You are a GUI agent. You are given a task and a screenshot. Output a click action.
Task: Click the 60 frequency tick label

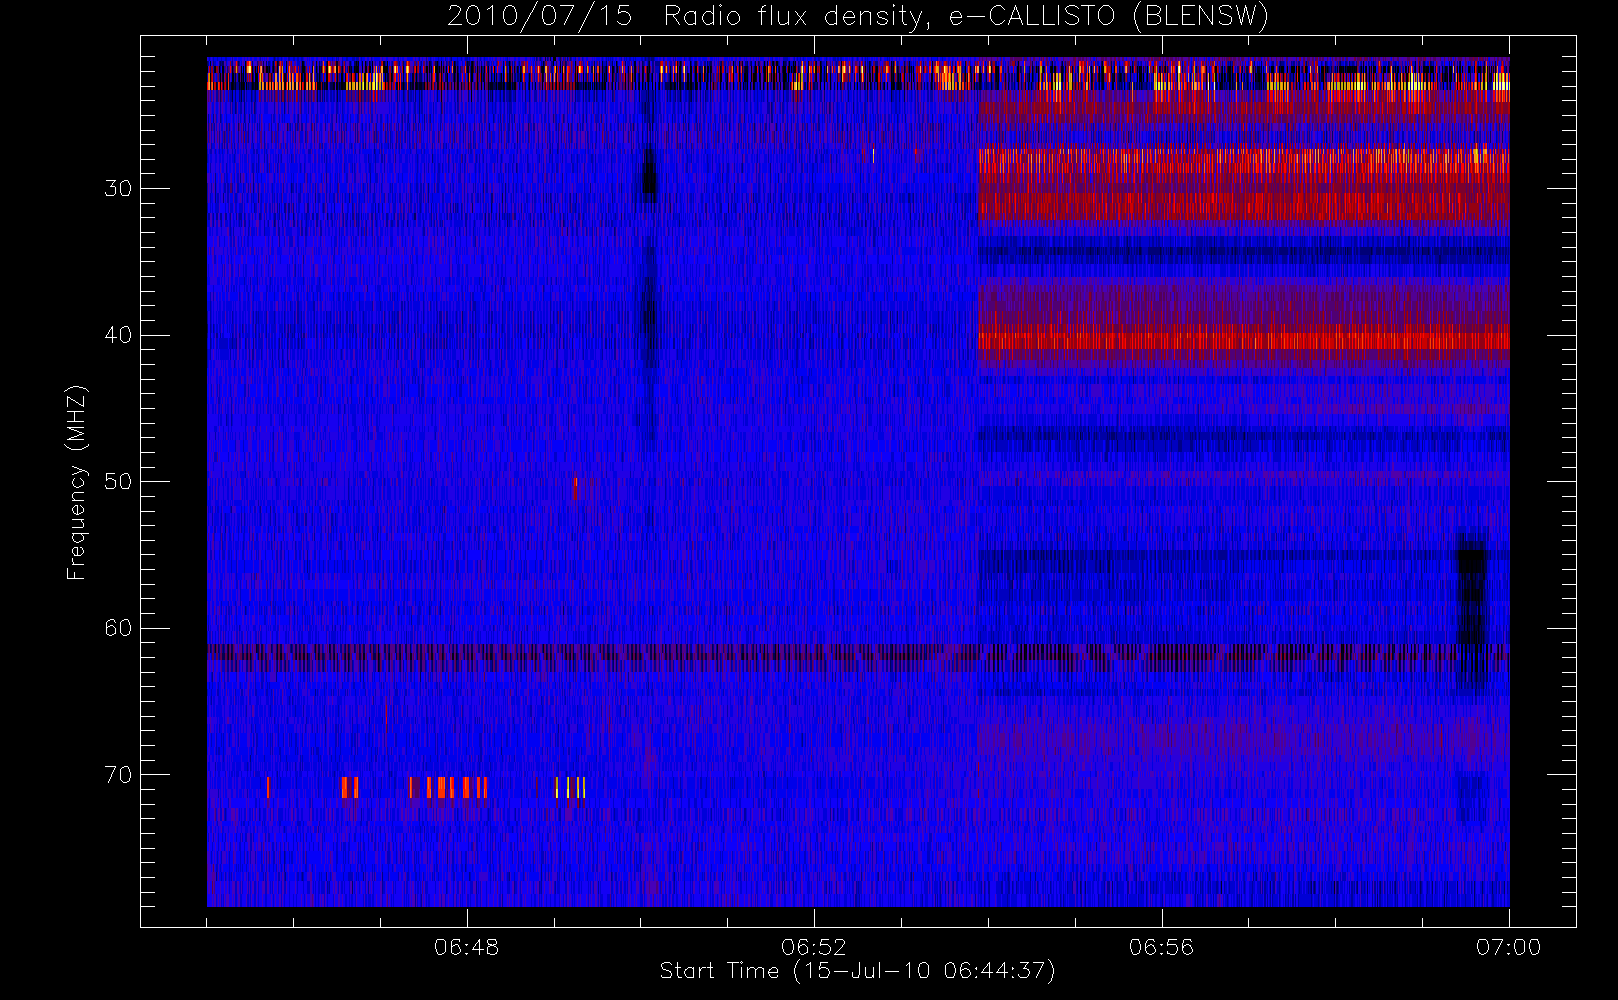click(118, 628)
